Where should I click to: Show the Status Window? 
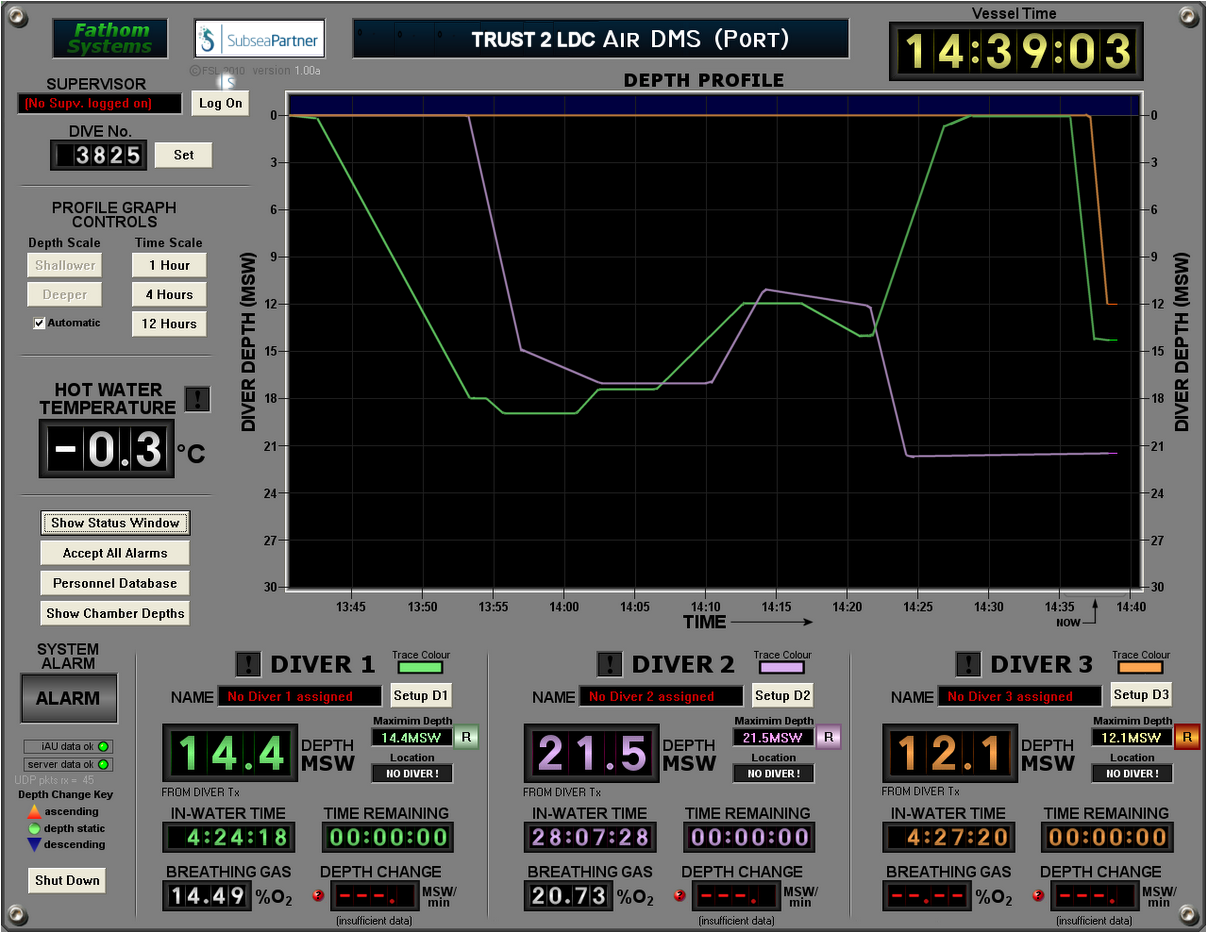pyautogui.click(x=115, y=523)
